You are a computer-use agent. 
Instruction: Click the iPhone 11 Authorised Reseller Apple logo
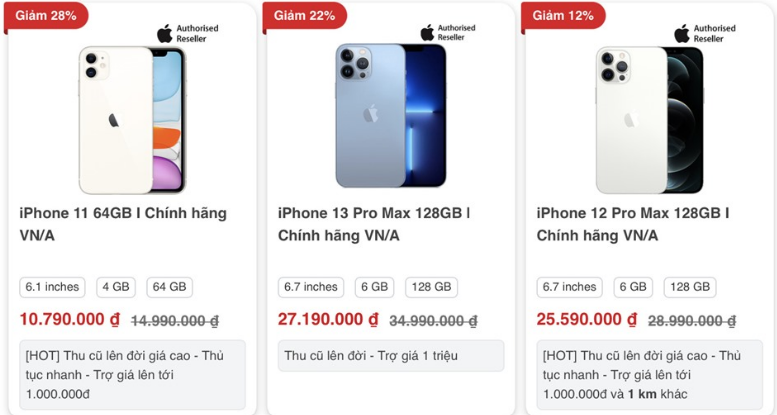click(x=165, y=33)
